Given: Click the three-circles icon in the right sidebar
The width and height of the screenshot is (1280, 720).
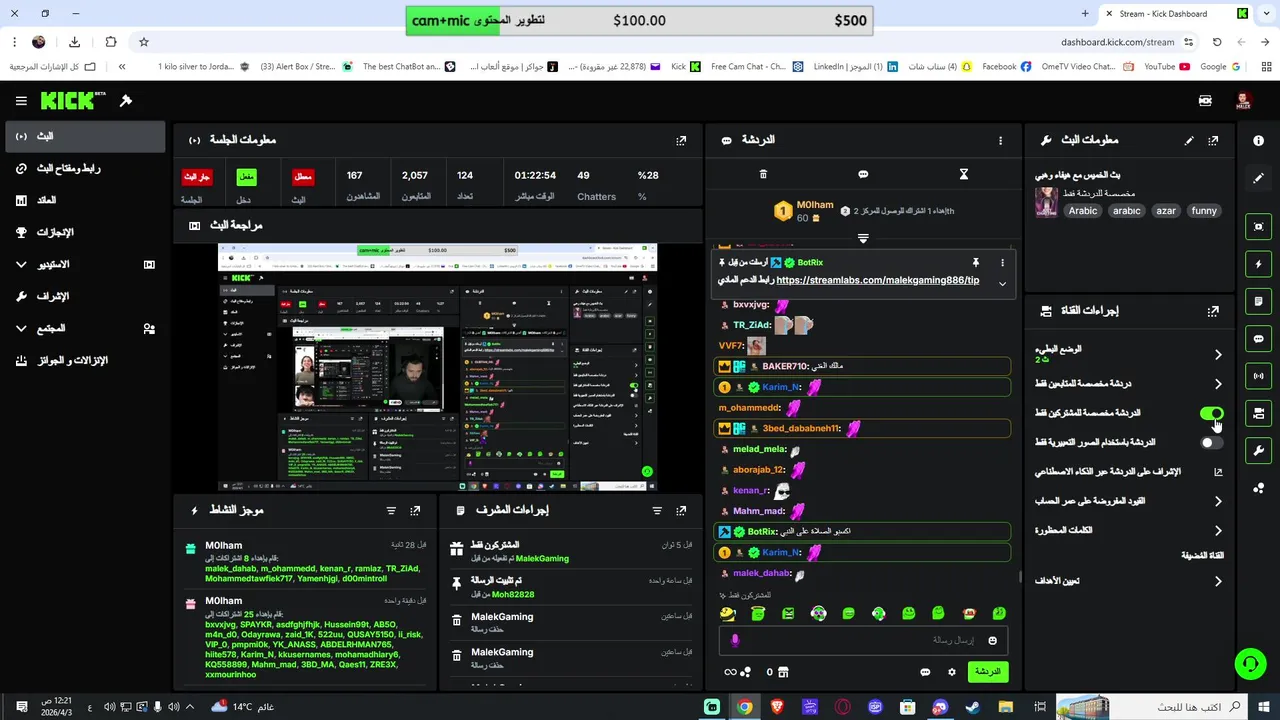Looking at the screenshot, I should click(x=1258, y=488).
